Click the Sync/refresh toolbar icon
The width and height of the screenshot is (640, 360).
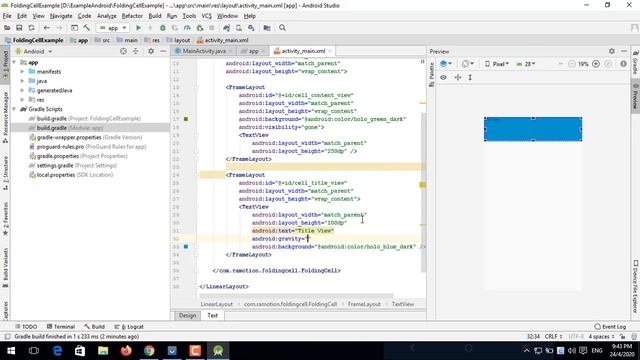(x=31, y=28)
